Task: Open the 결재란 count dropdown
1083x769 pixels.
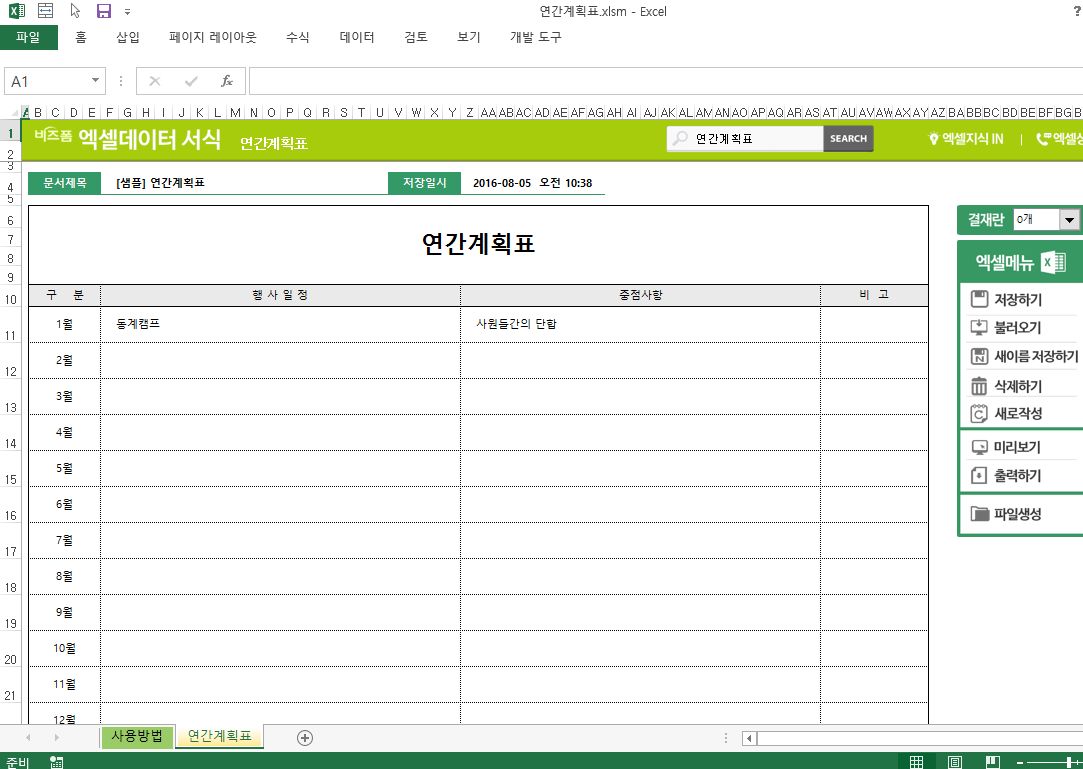Action: coord(1070,220)
